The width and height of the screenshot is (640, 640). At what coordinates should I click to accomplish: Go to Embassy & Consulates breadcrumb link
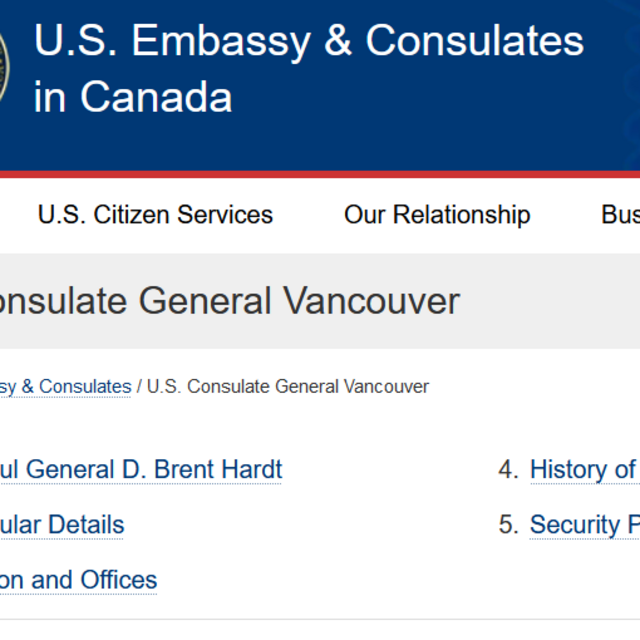66,386
